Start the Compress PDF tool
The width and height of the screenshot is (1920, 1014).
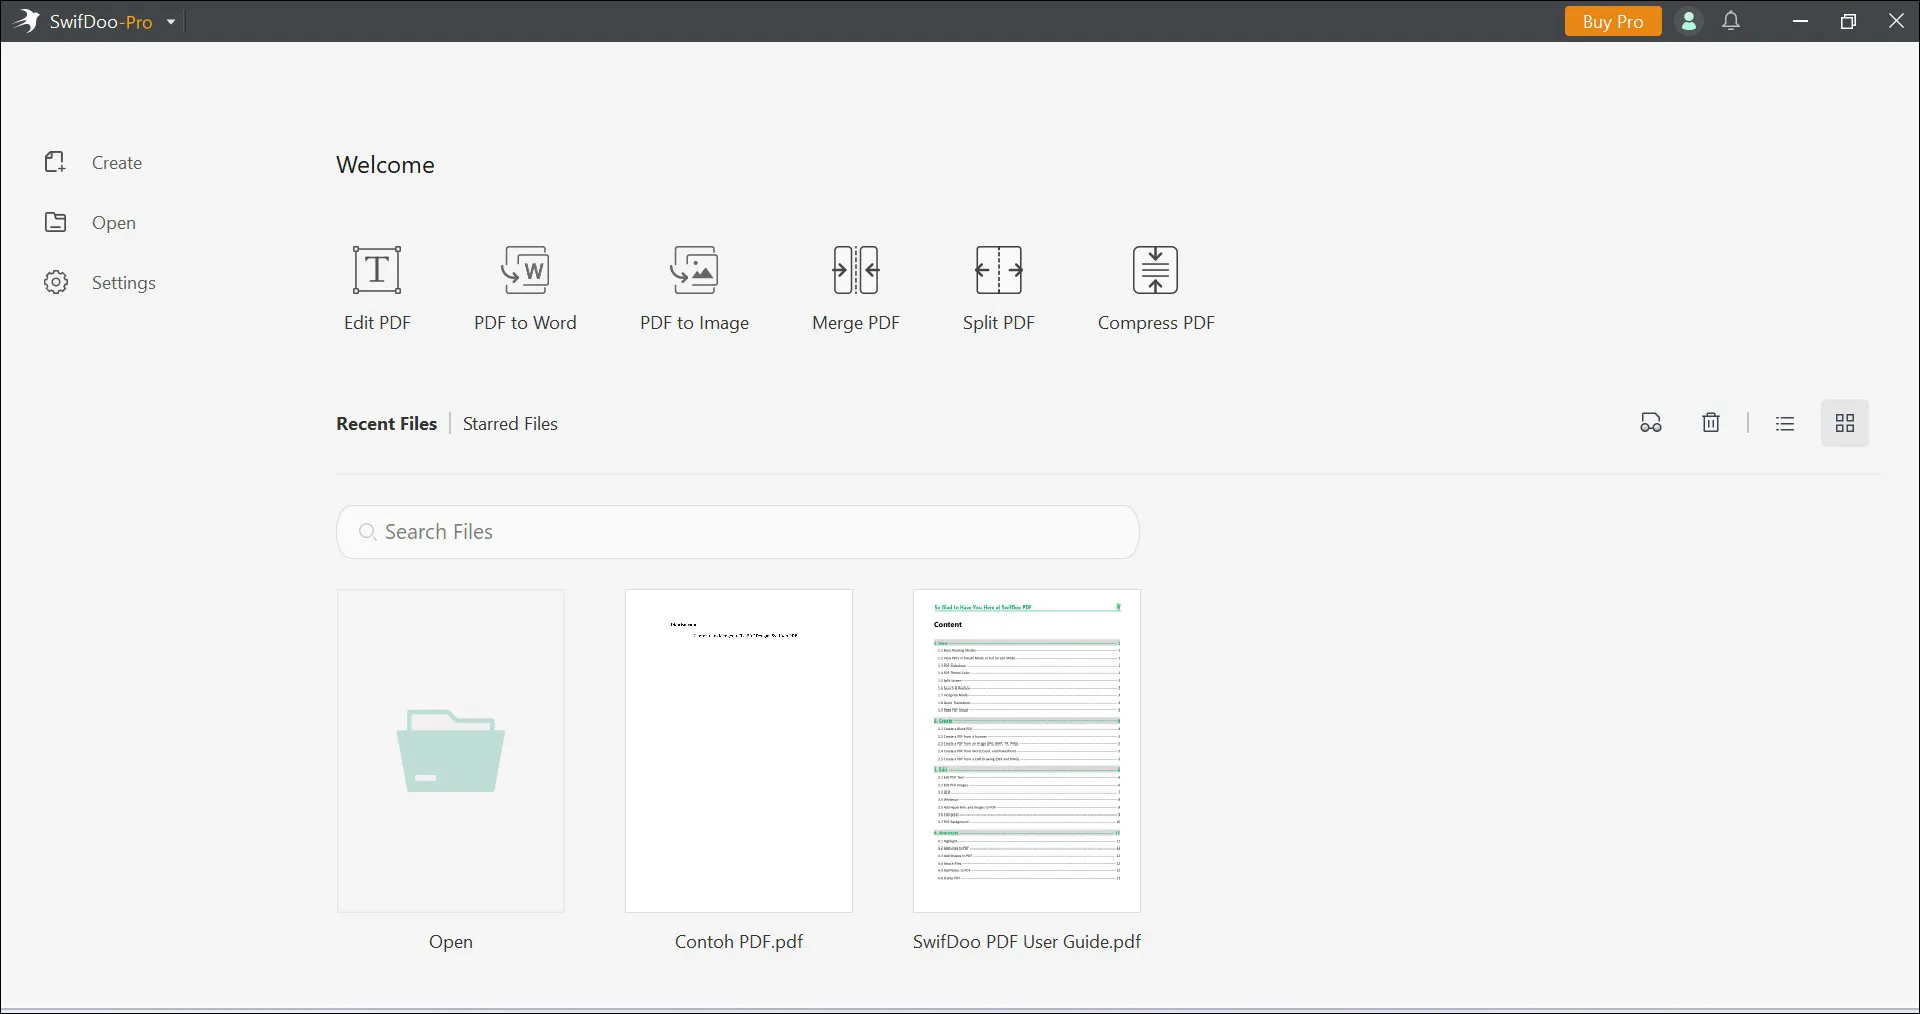(1155, 270)
